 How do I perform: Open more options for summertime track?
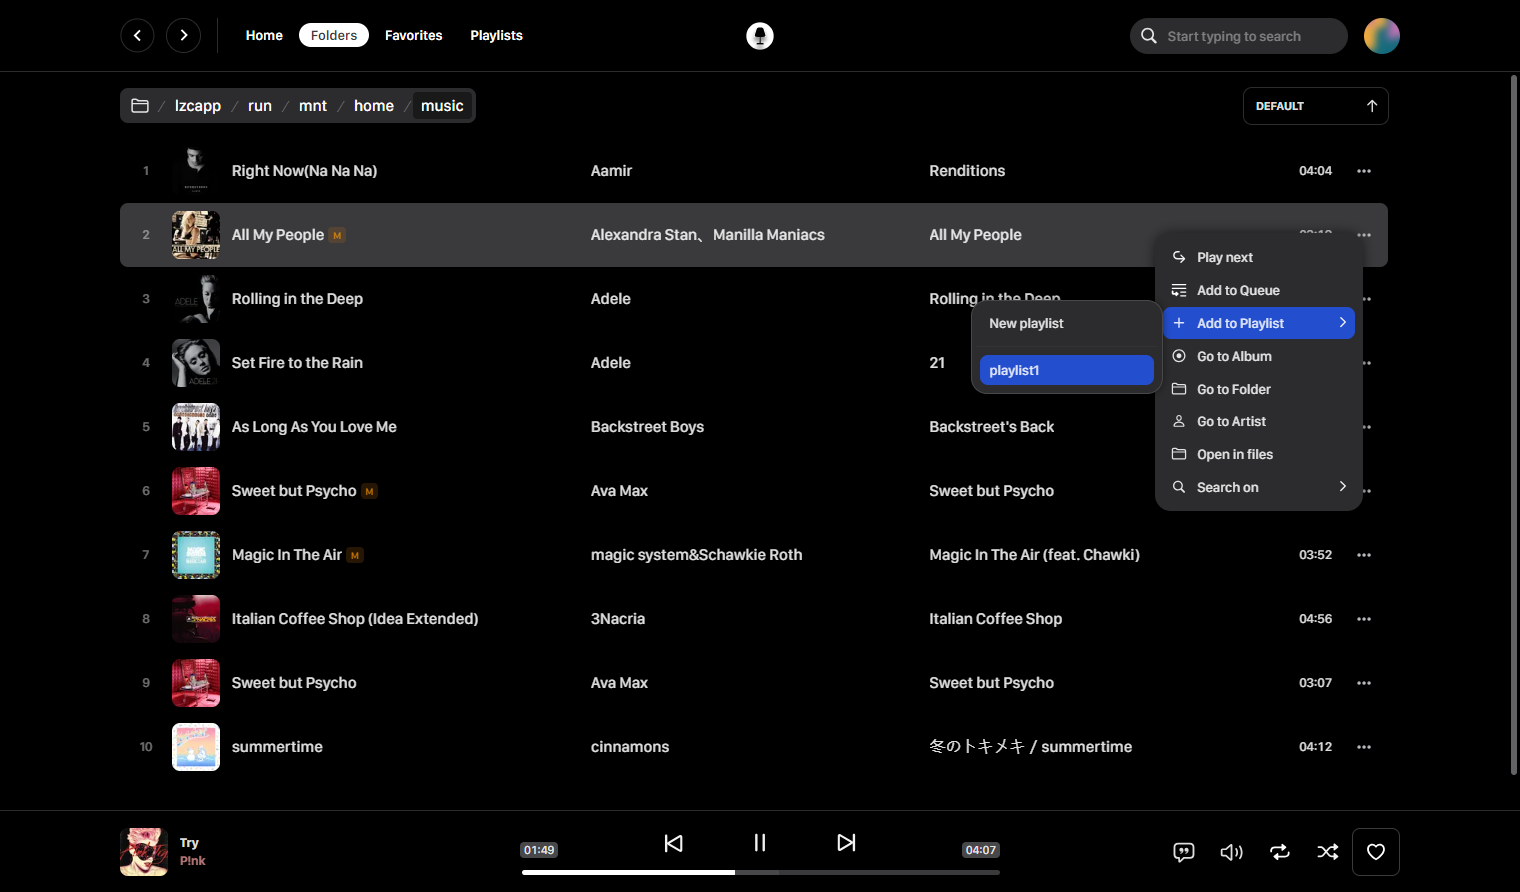click(1364, 747)
